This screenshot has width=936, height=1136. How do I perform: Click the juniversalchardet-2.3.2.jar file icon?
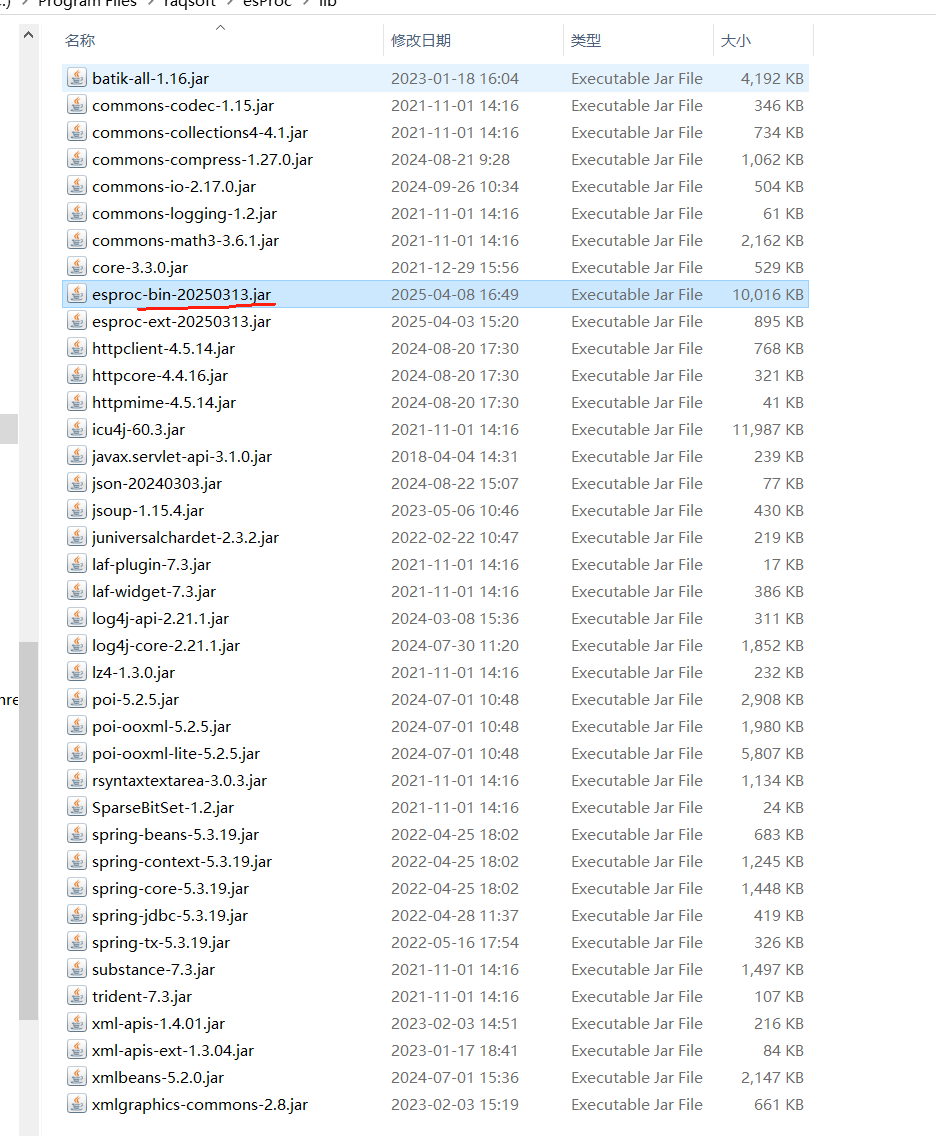click(x=77, y=537)
